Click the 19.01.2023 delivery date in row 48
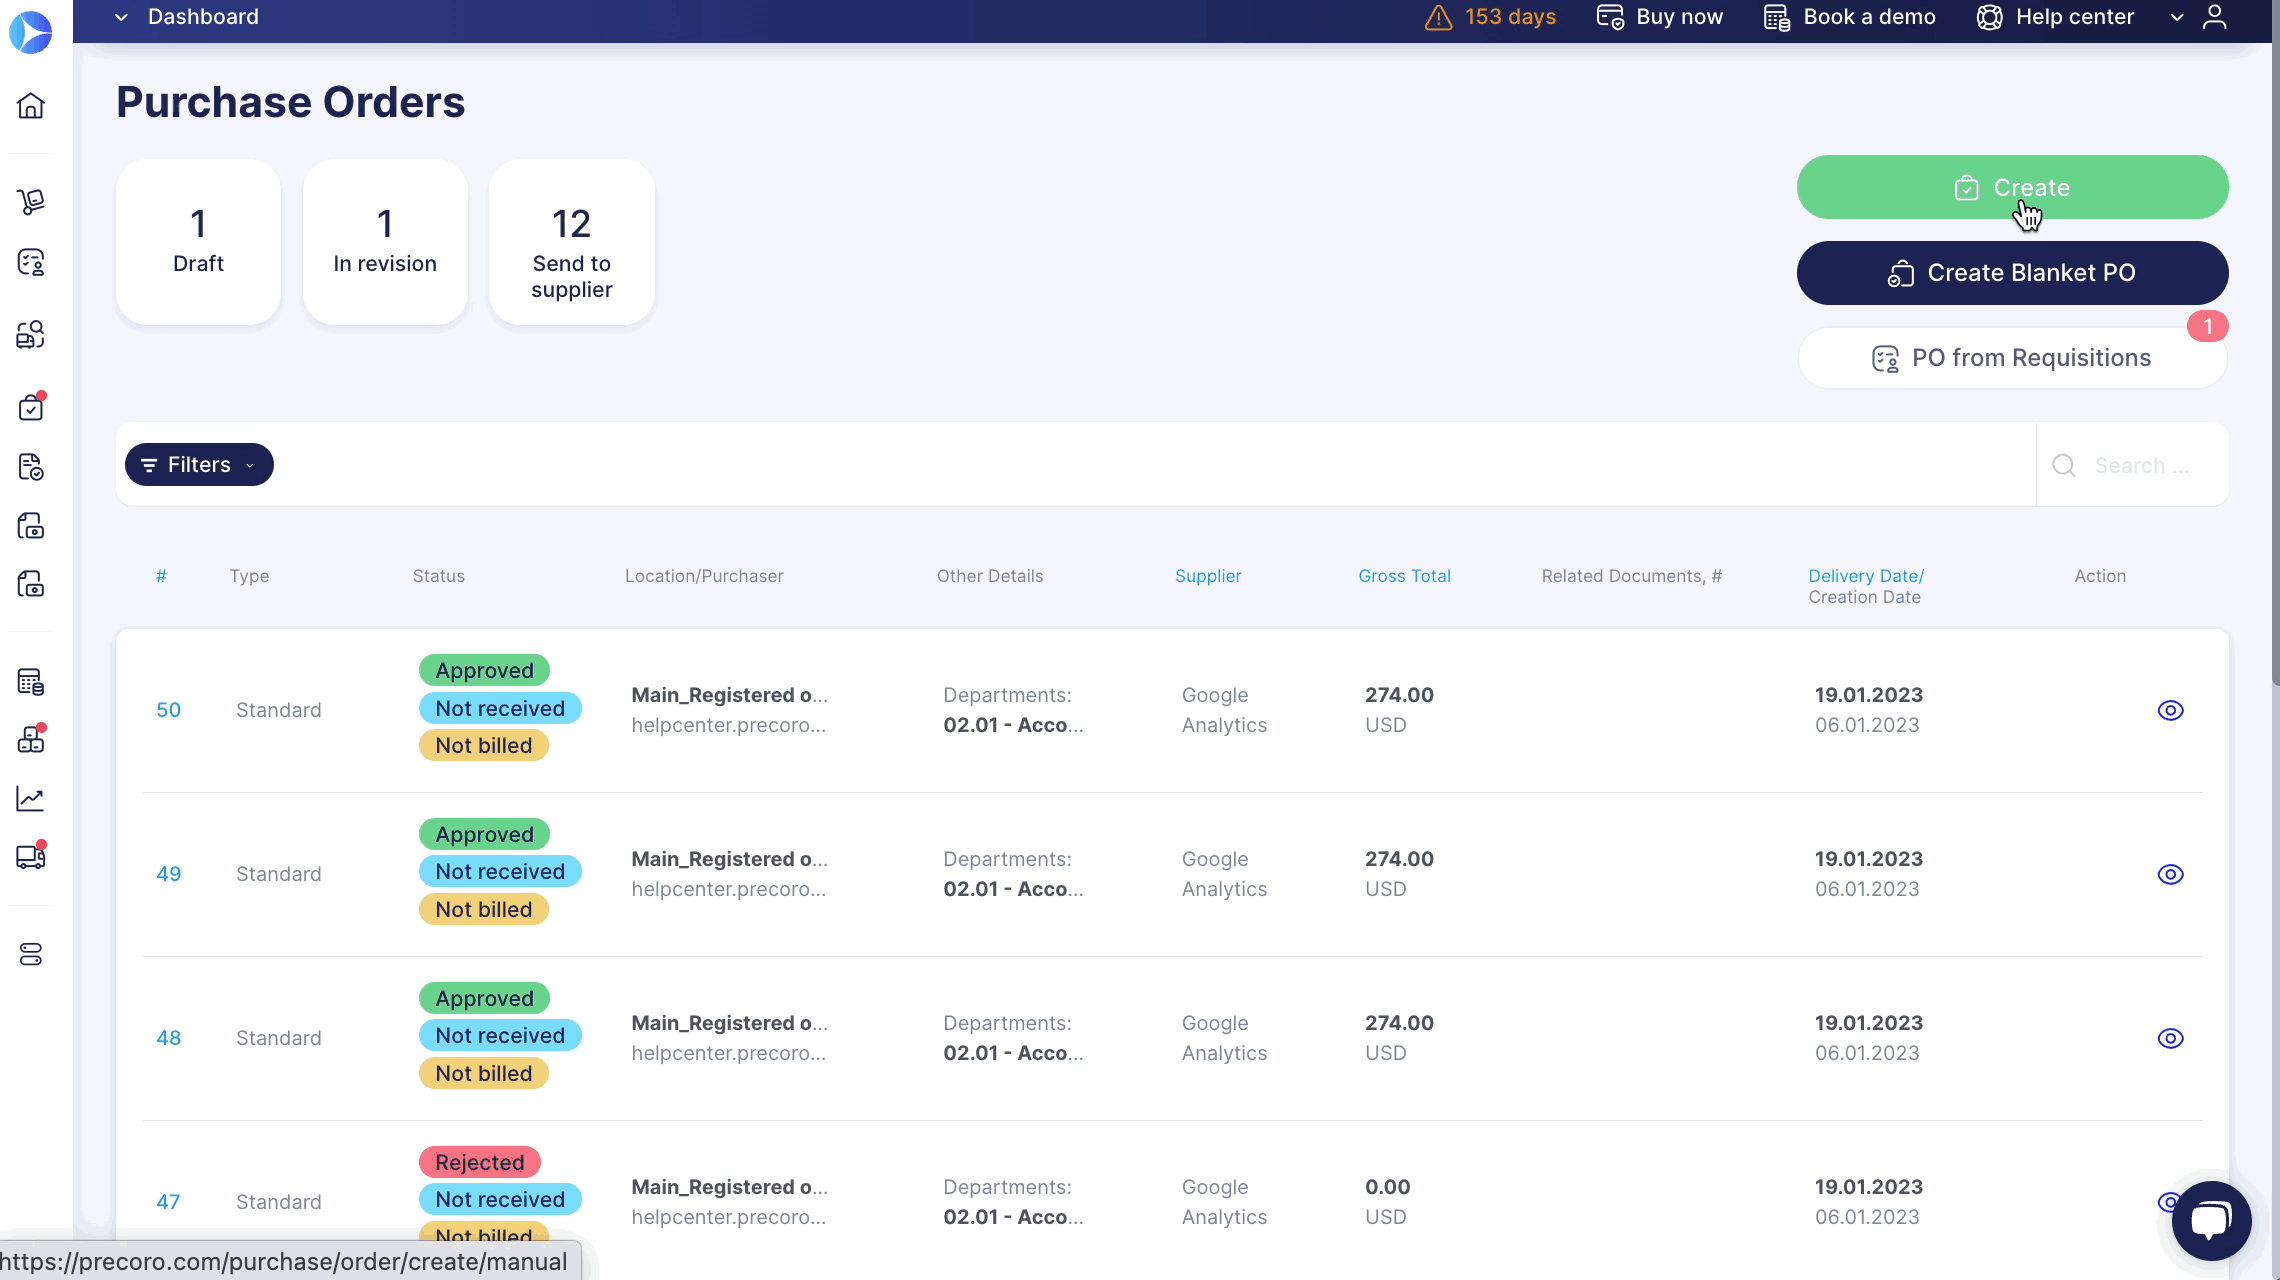 click(x=1869, y=1023)
